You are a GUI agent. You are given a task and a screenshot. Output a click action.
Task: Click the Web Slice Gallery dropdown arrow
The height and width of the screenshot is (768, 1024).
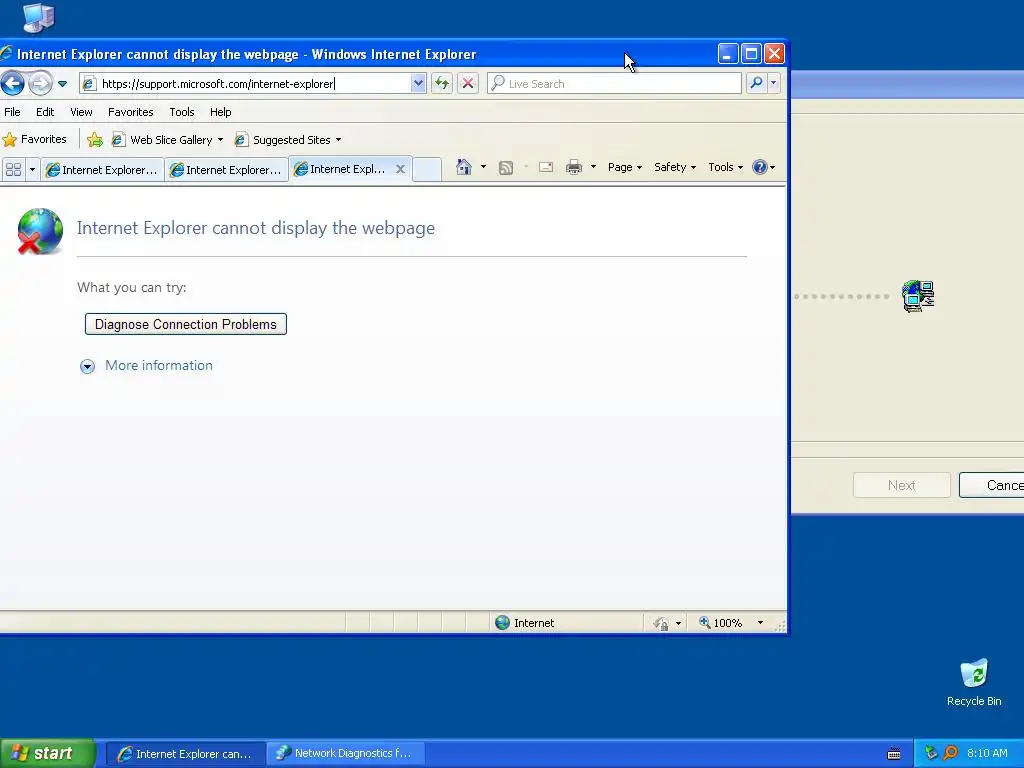coord(220,140)
